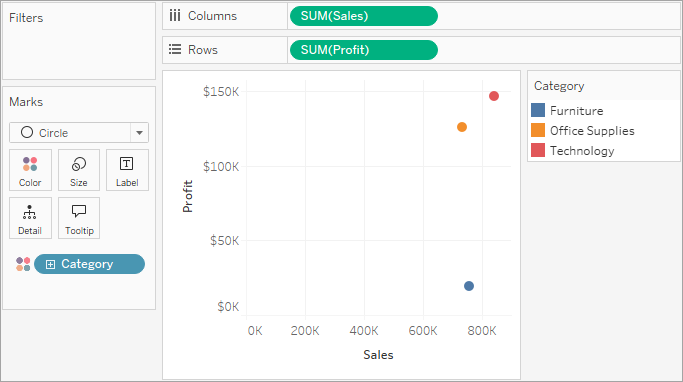Image resolution: width=683 pixels, height=382 pixels.
Task: Click the Office Supplies orange swatch
Action: (538, 130)
